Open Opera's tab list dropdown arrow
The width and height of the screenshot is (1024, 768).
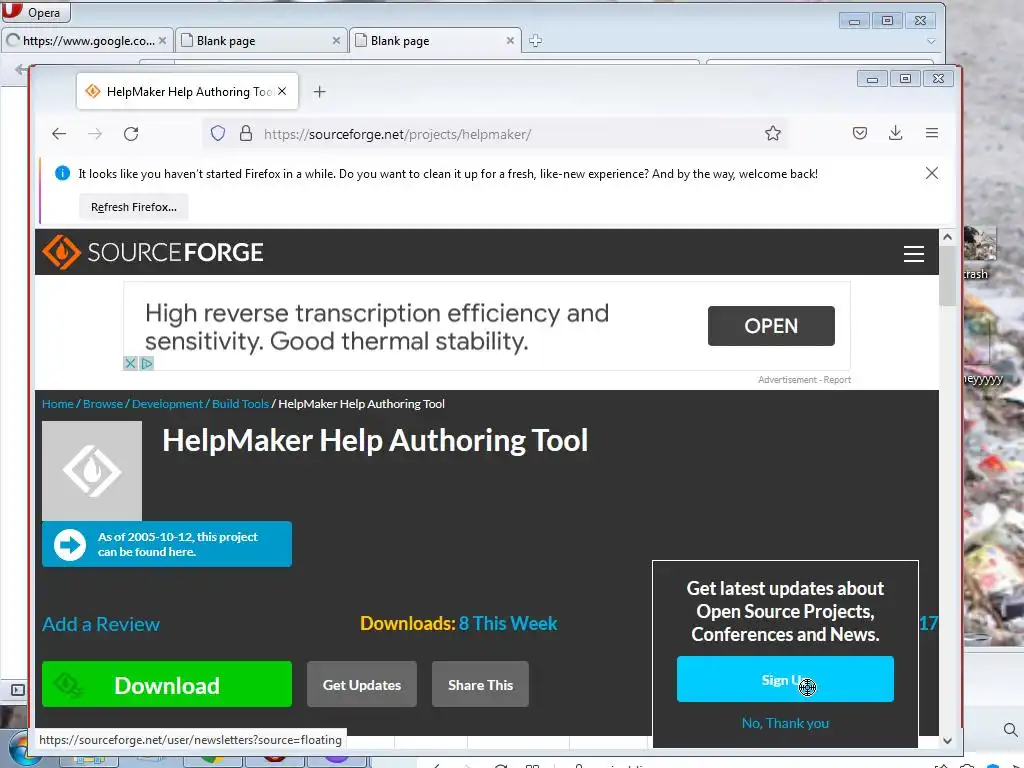pyautogui.click(x=931, y=40)
